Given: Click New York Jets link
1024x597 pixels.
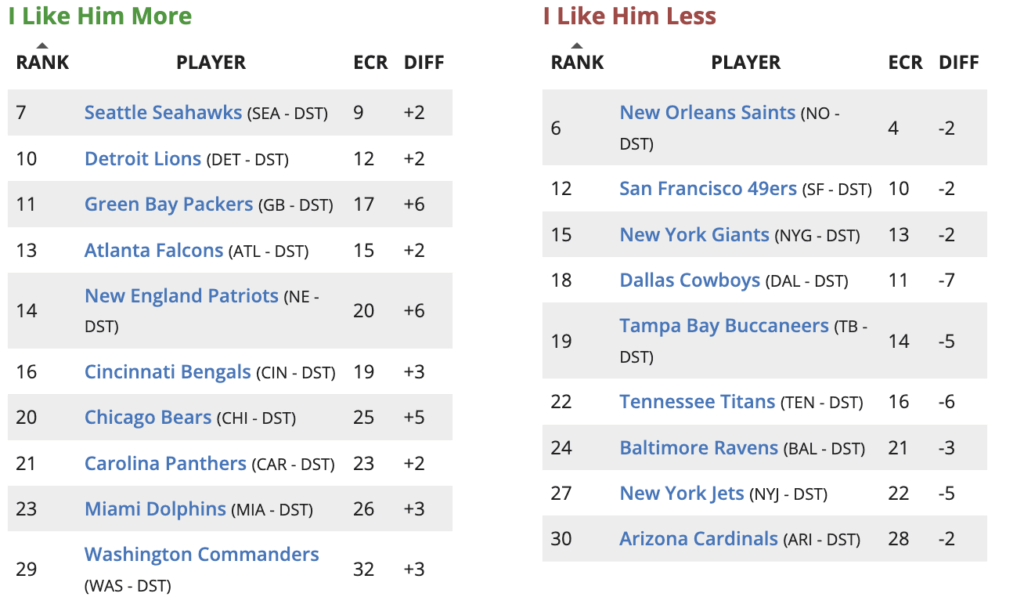Looking at the screenshot, I should pyautogui.click(x=682, y=493).
